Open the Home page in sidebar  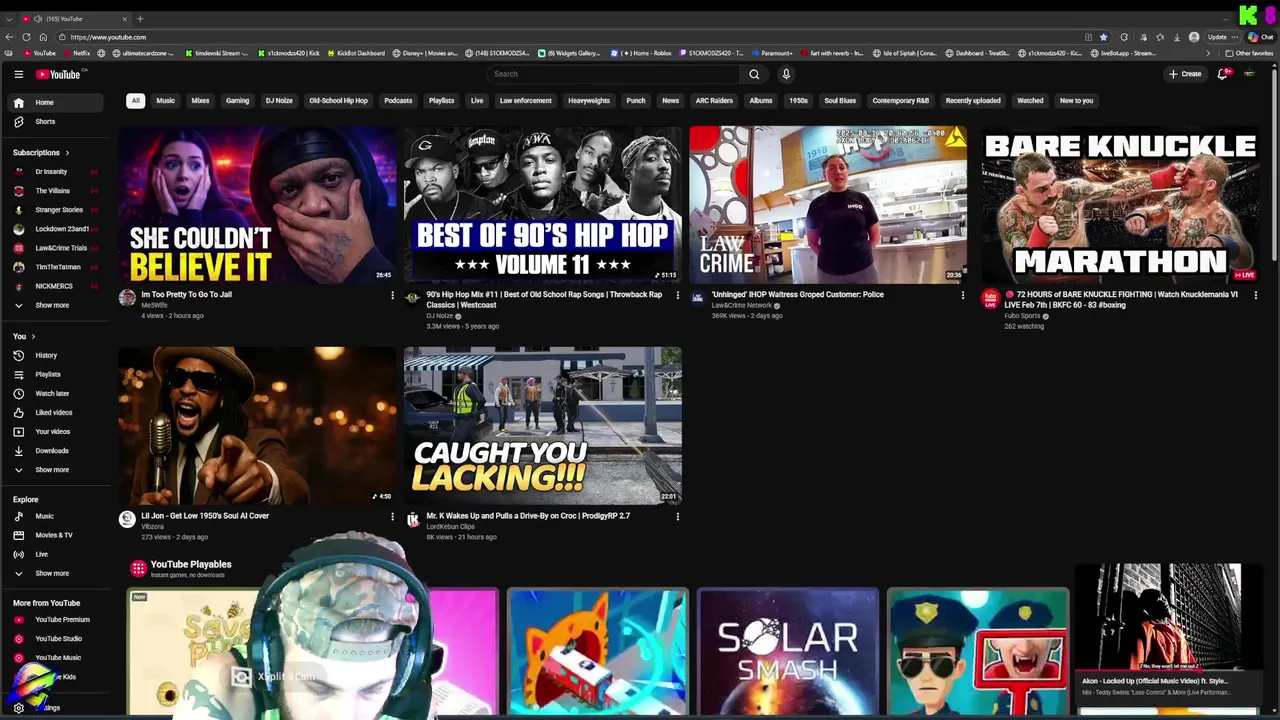[57, 102]
